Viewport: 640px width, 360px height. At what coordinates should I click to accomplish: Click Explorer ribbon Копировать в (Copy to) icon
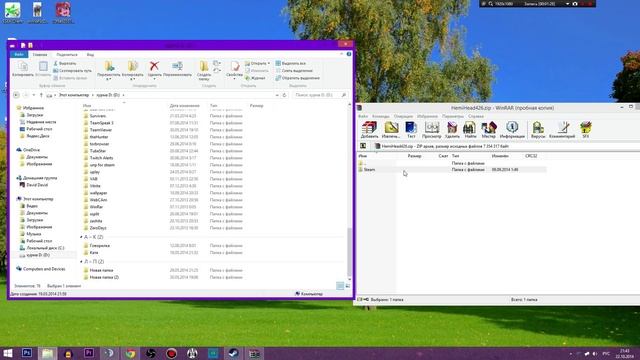click(133, 70)
